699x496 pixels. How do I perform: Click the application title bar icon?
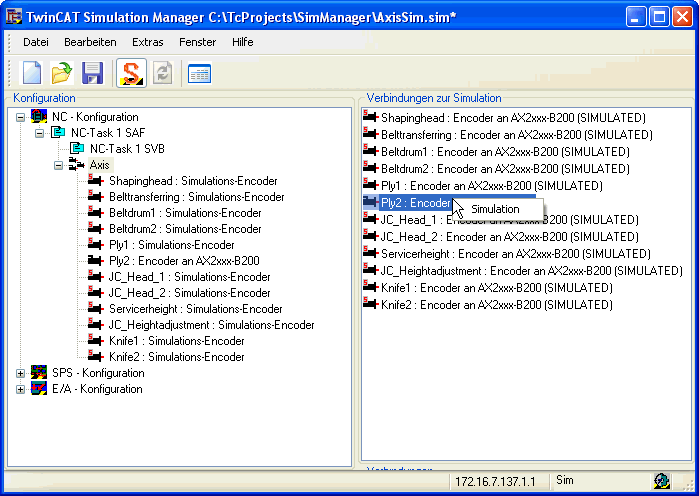[13, 17]
